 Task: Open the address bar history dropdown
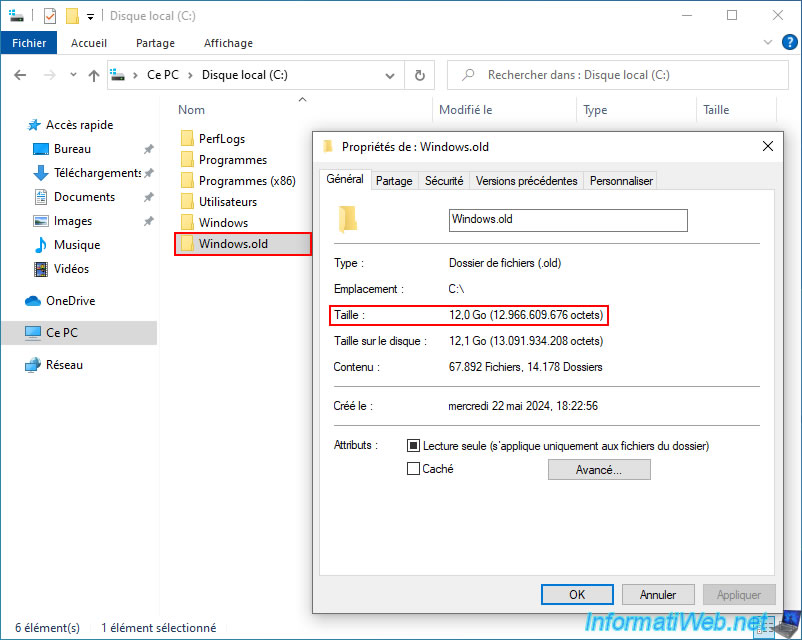[x=390, y=76]
